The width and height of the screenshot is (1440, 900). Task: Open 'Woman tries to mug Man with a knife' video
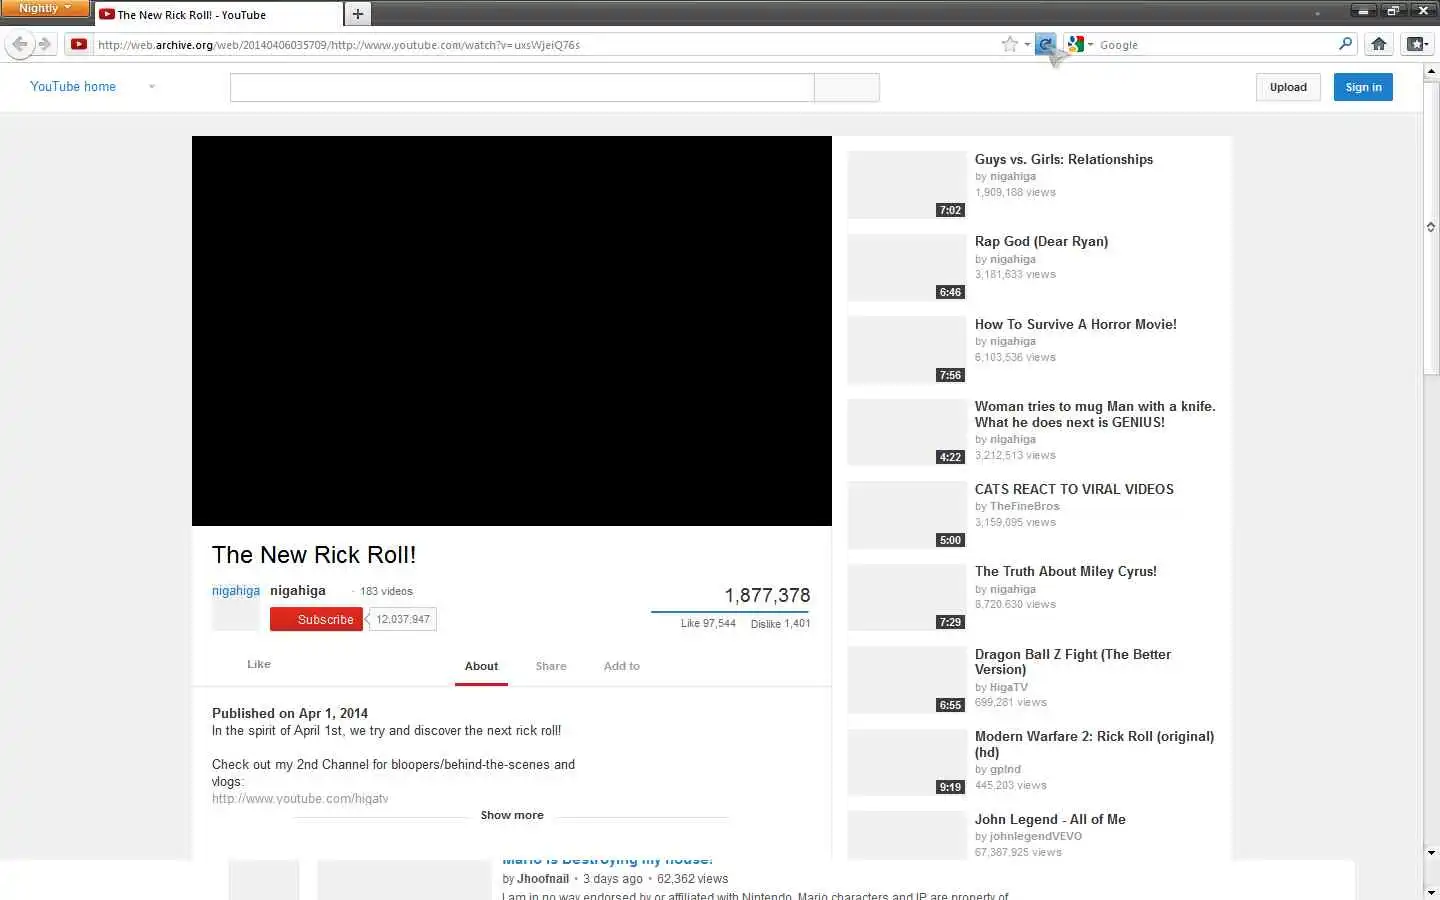pyautogui.click(x=1095, y=414)
